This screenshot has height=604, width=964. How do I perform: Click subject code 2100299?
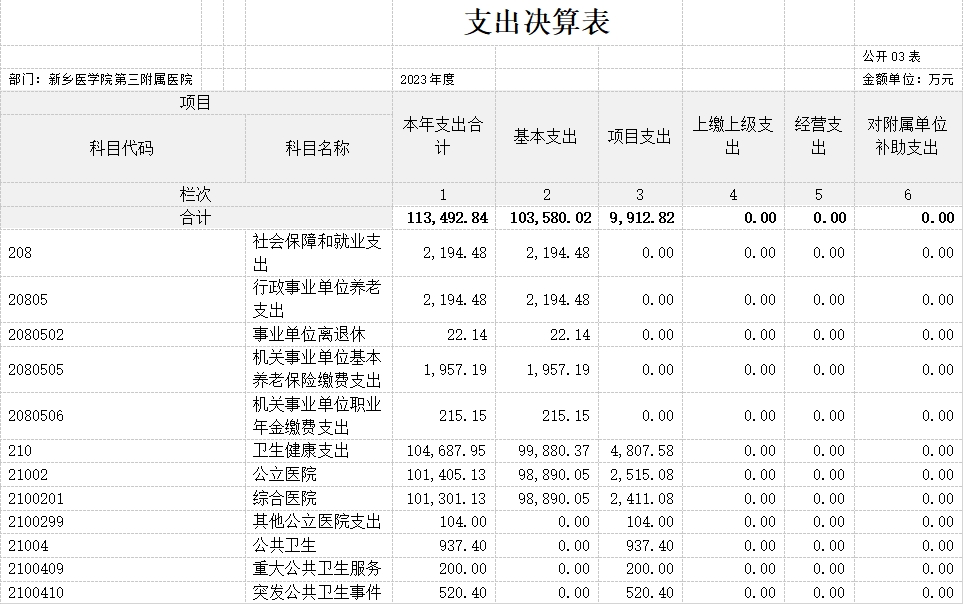[x=36, y=522]
